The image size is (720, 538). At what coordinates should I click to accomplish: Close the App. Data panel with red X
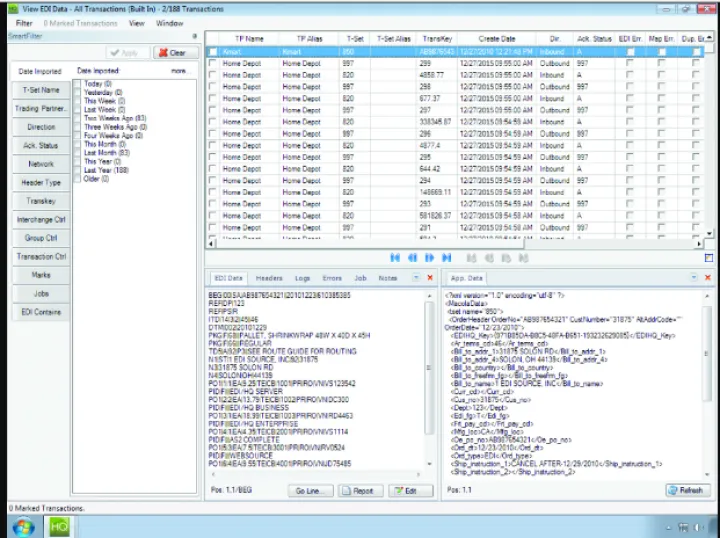pos(708,277)
